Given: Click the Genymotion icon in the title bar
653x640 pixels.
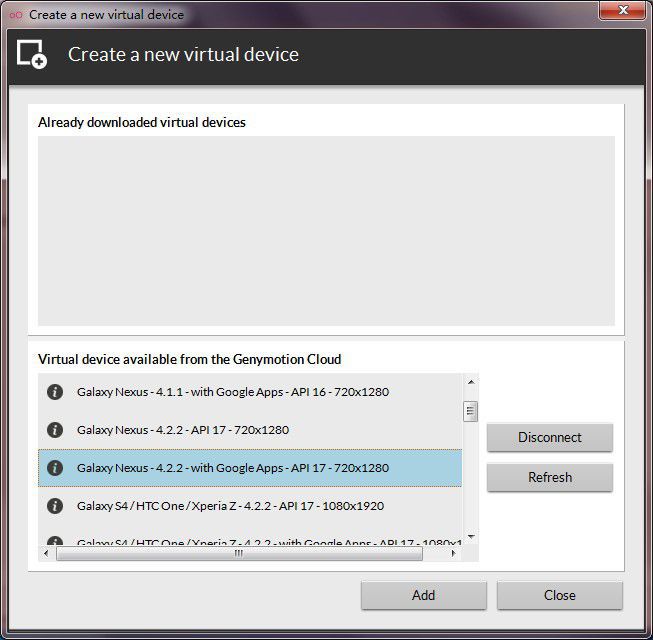Looking at the screenshot, I should [x=15, y=15].
